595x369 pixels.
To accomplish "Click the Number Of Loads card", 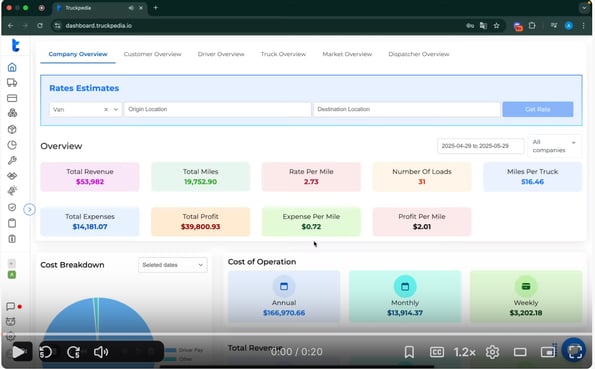I will (422, 177).
